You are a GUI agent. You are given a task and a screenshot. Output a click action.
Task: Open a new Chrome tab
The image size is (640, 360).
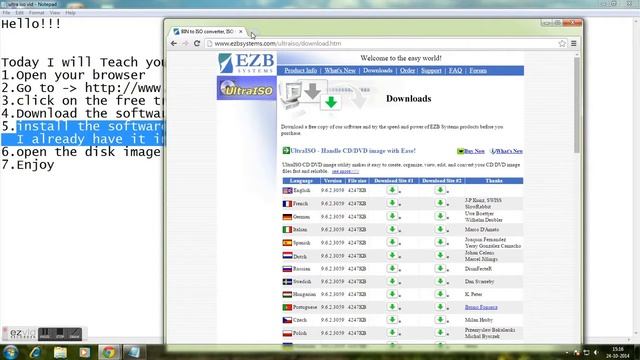254,32
